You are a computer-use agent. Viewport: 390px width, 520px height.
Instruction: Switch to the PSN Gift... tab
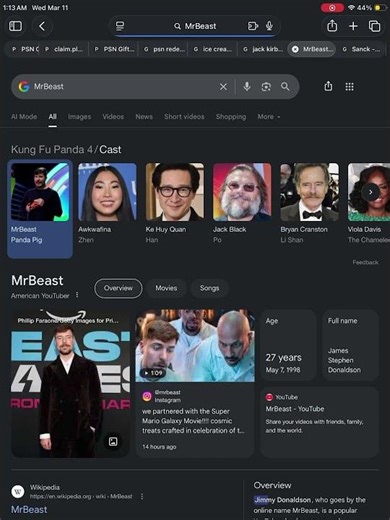(x=114, y=49)
